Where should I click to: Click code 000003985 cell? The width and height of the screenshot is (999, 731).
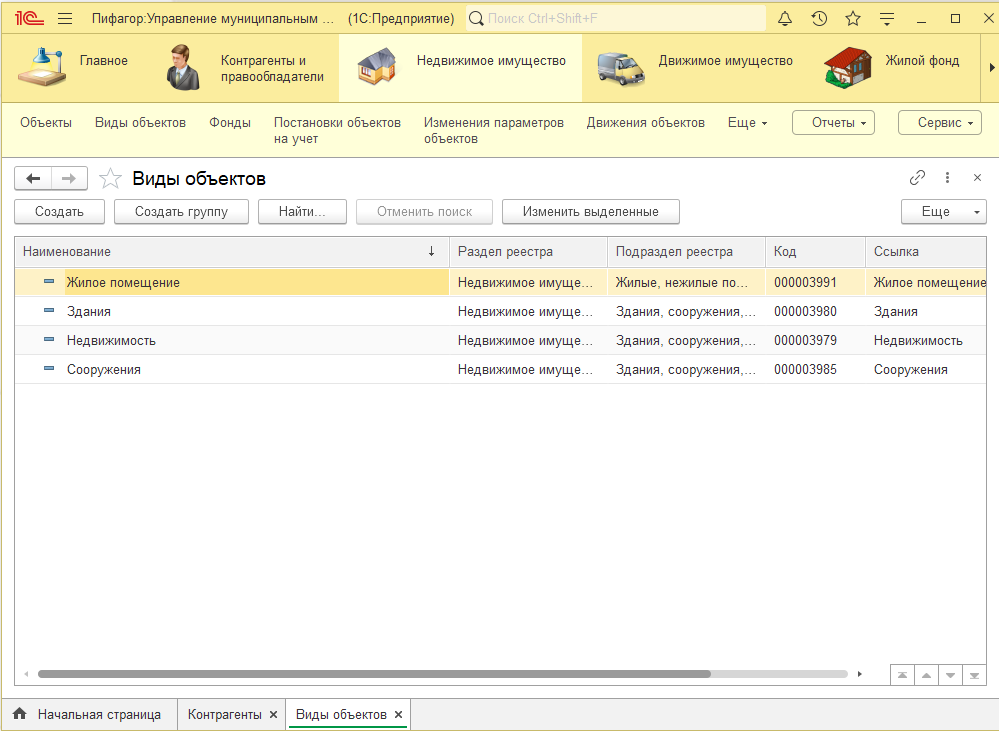[x=805, y=370]
